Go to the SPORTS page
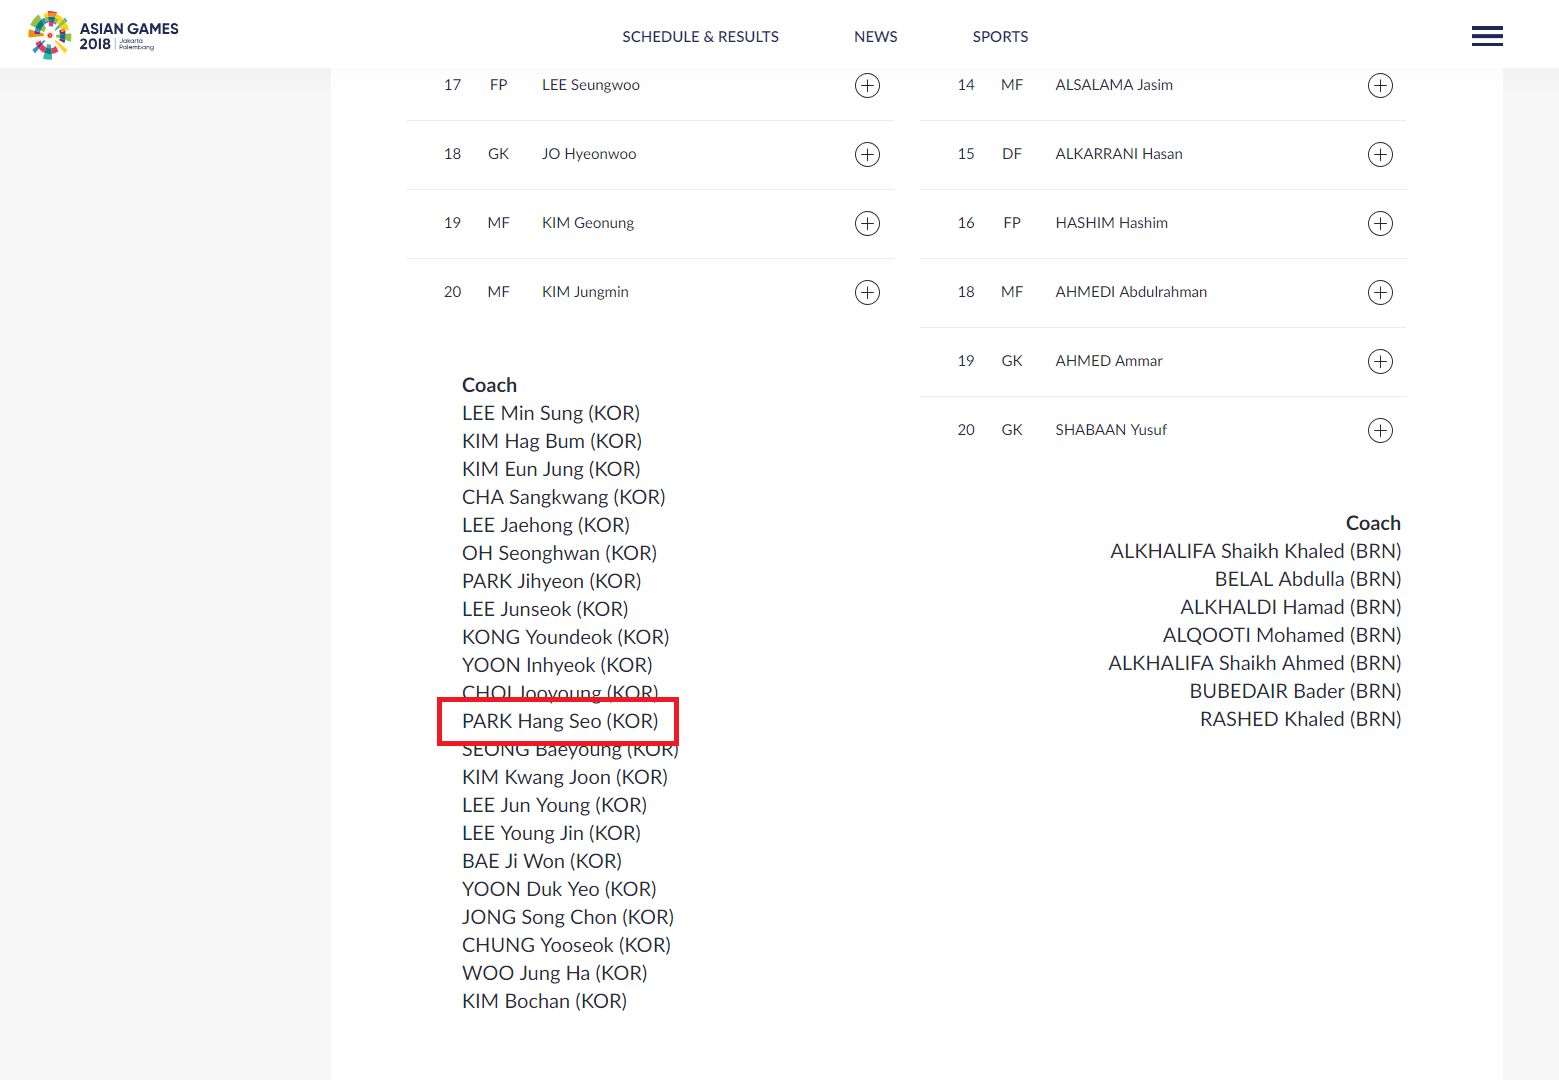Screen dimensions: 1559x1080 pos(1000,36)
